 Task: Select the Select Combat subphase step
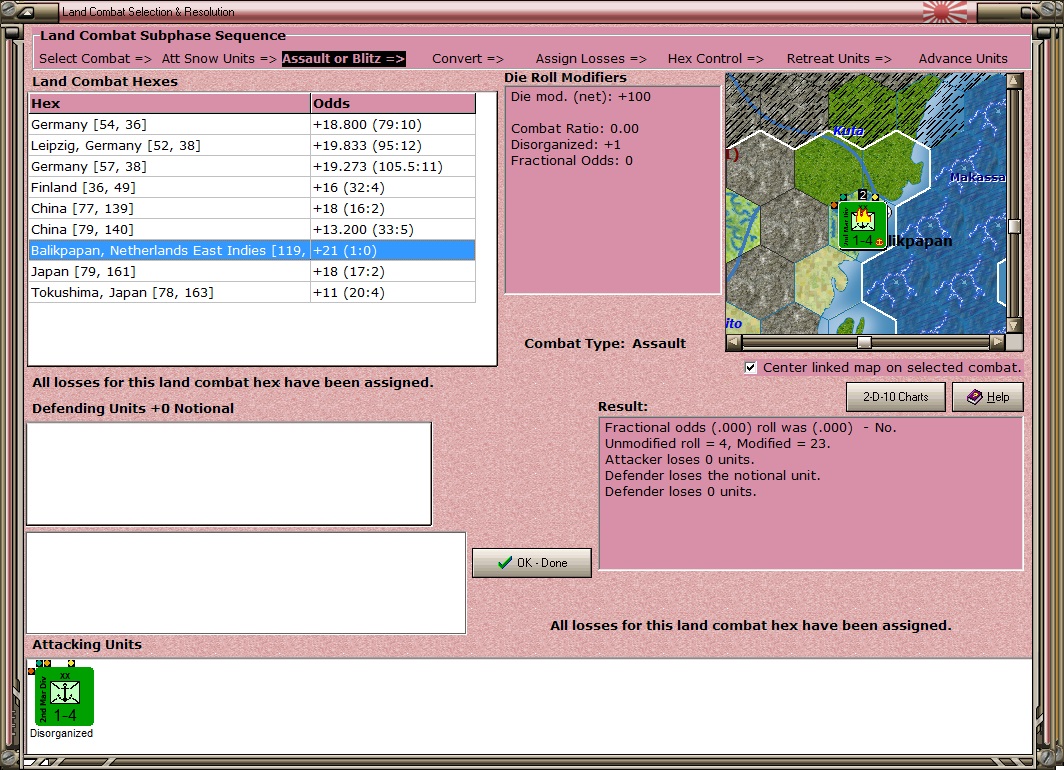pos(95,58)
